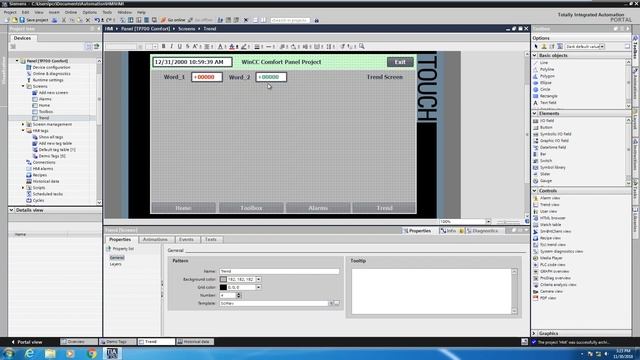Viewport: 640px width, 360px height.
Task: Select the Circle basic object
Action: pyautogui.click(x=545, y=89)
